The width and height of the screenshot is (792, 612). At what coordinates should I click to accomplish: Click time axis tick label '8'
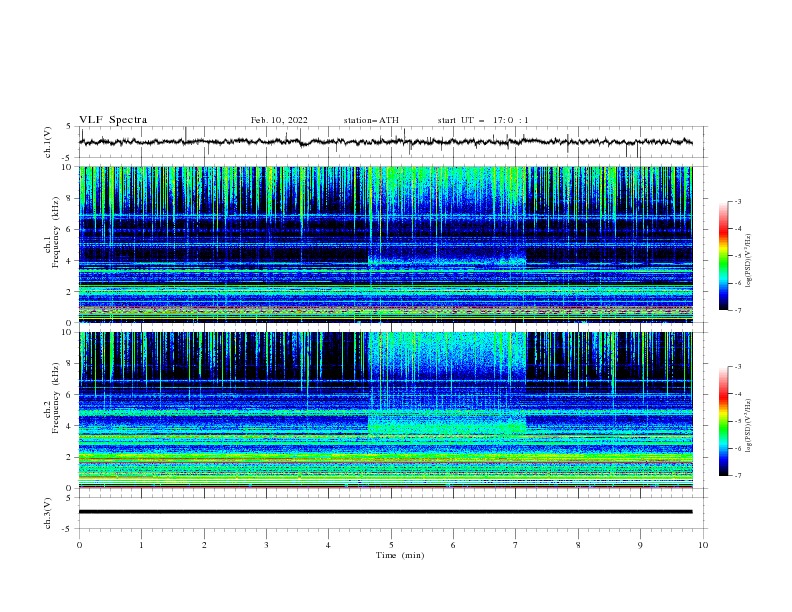click(578, 545)
